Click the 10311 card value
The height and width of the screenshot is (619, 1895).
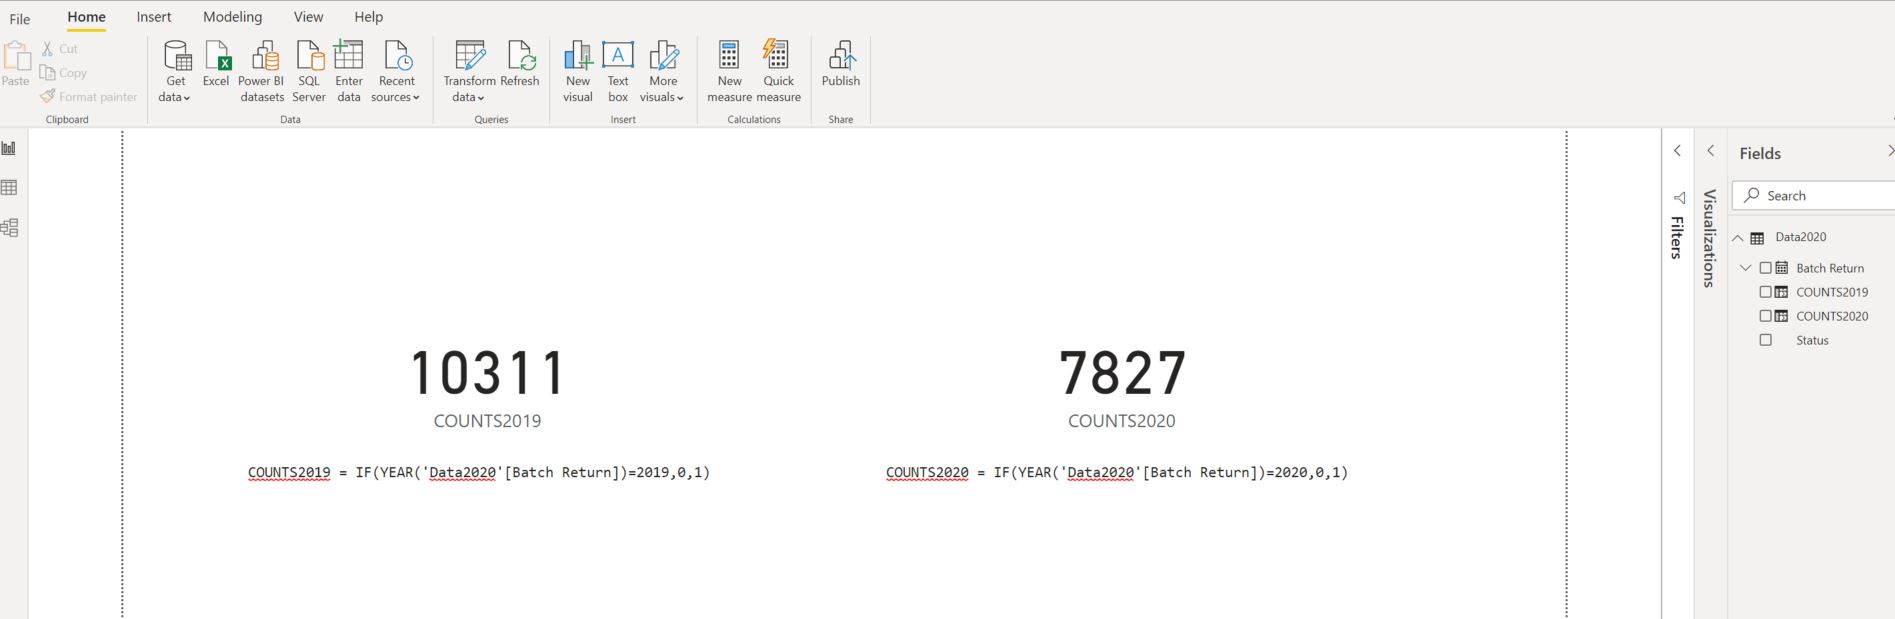tap(488, 372)
